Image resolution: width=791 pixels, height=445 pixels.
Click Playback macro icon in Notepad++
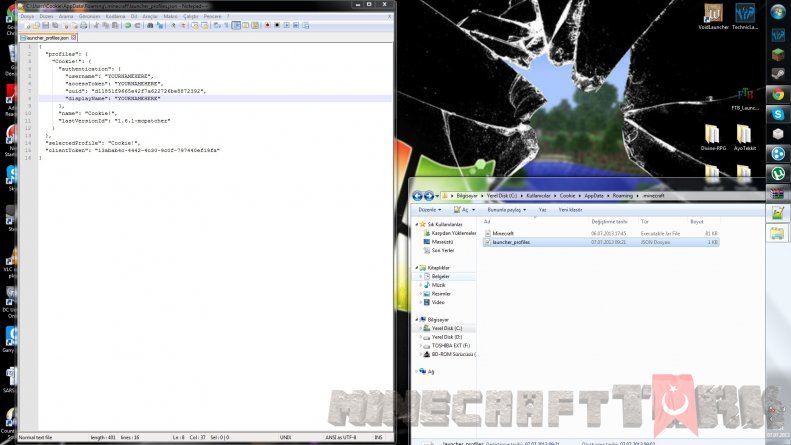click(287, 25)
